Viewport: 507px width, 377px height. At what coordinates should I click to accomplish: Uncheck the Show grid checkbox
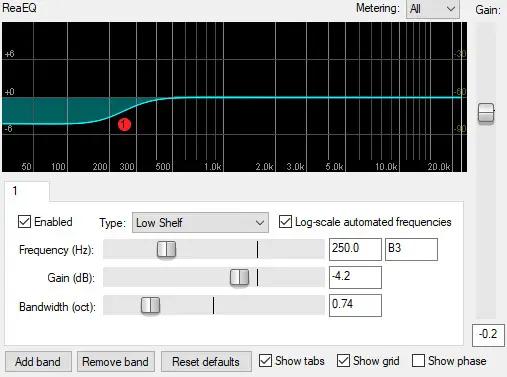click(343, 361)
